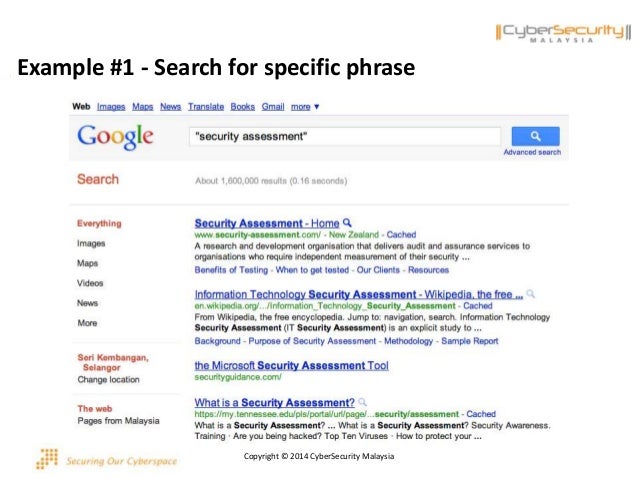
Task: Click the blue magnifier search button
Action: tap(535, 136)
